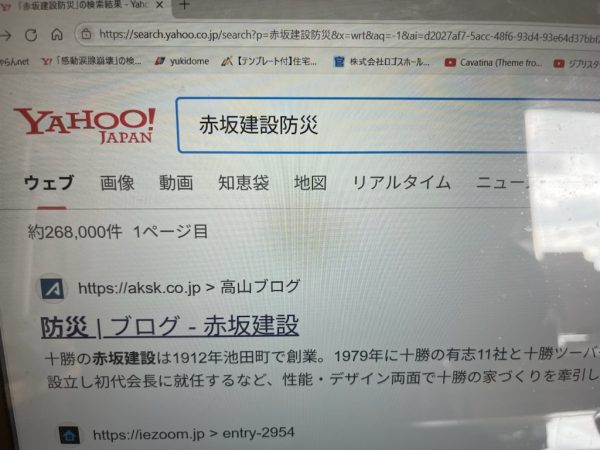Open the 【テンプレート付】住宅 bookmark
This screenshot has height=450, width=600.
coord(269,61)
